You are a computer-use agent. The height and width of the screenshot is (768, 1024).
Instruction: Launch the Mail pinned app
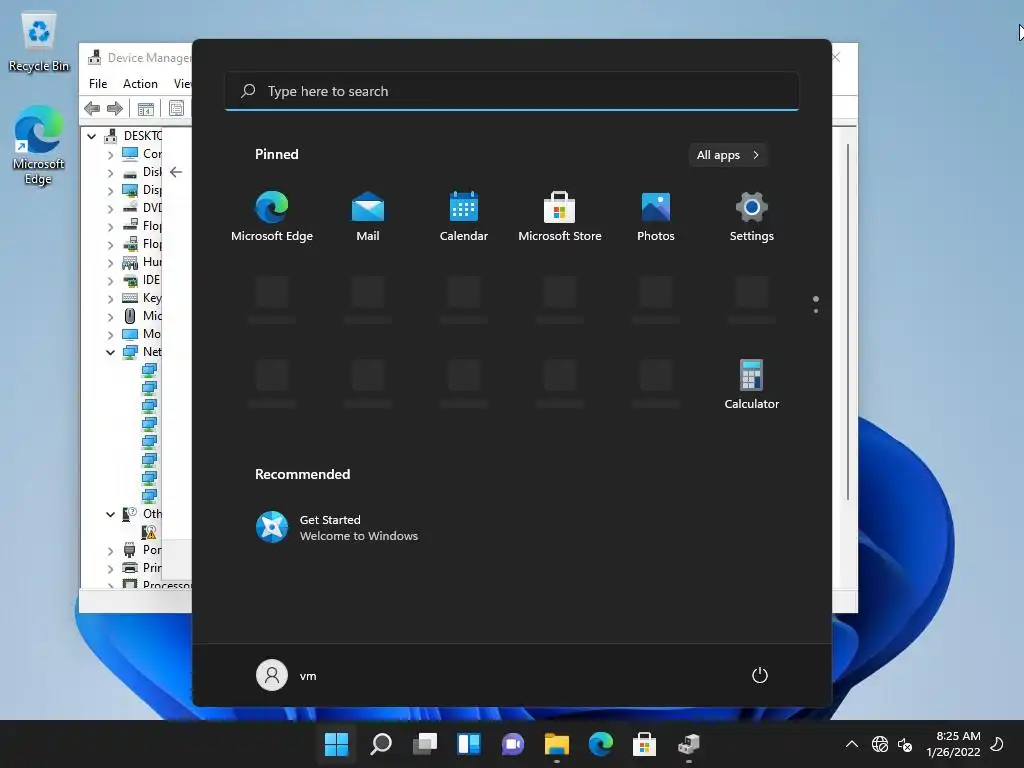[x=368, y=216]
